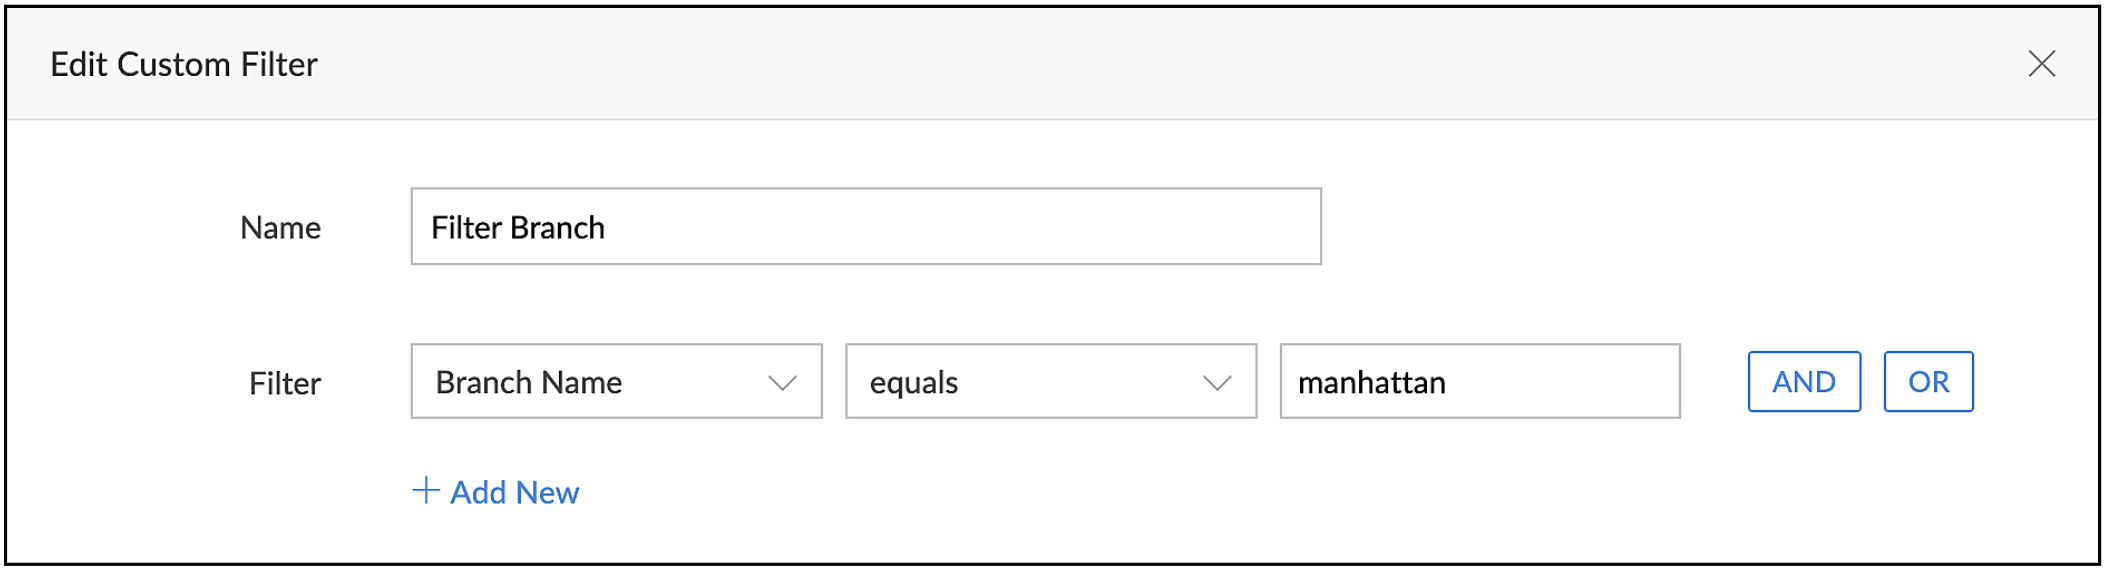Image resolution: width=2106 pixels, height=572 pixels.
Task: Click the Add New filter link
Action: coord(514,492)
